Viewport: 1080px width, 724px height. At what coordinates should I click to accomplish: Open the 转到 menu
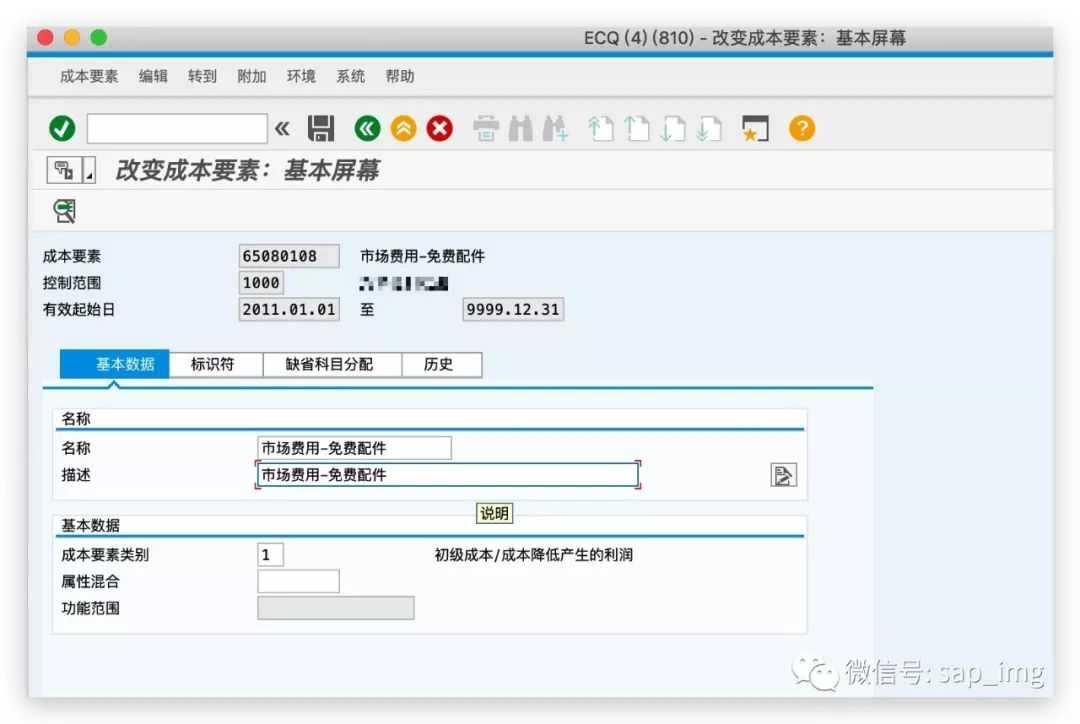coord(202,76)
